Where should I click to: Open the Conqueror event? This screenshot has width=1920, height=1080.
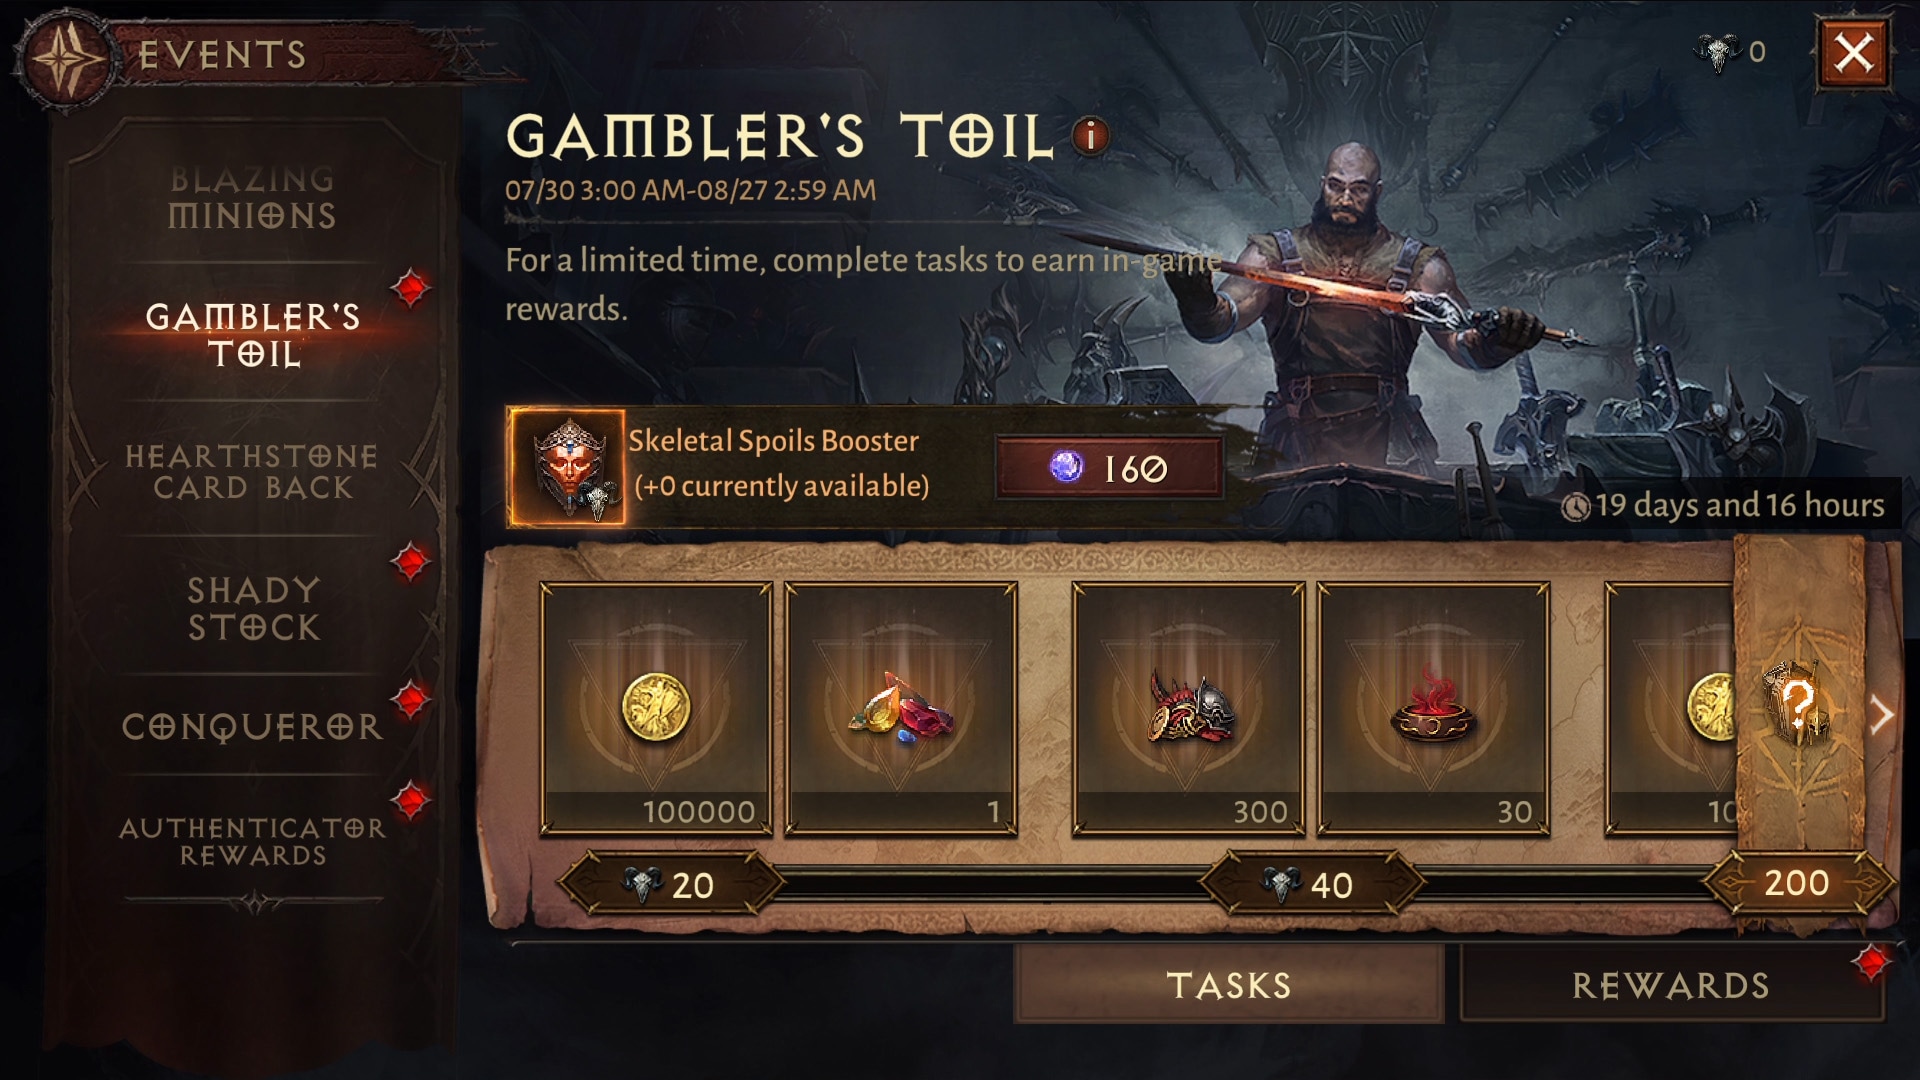pos(252,726)
